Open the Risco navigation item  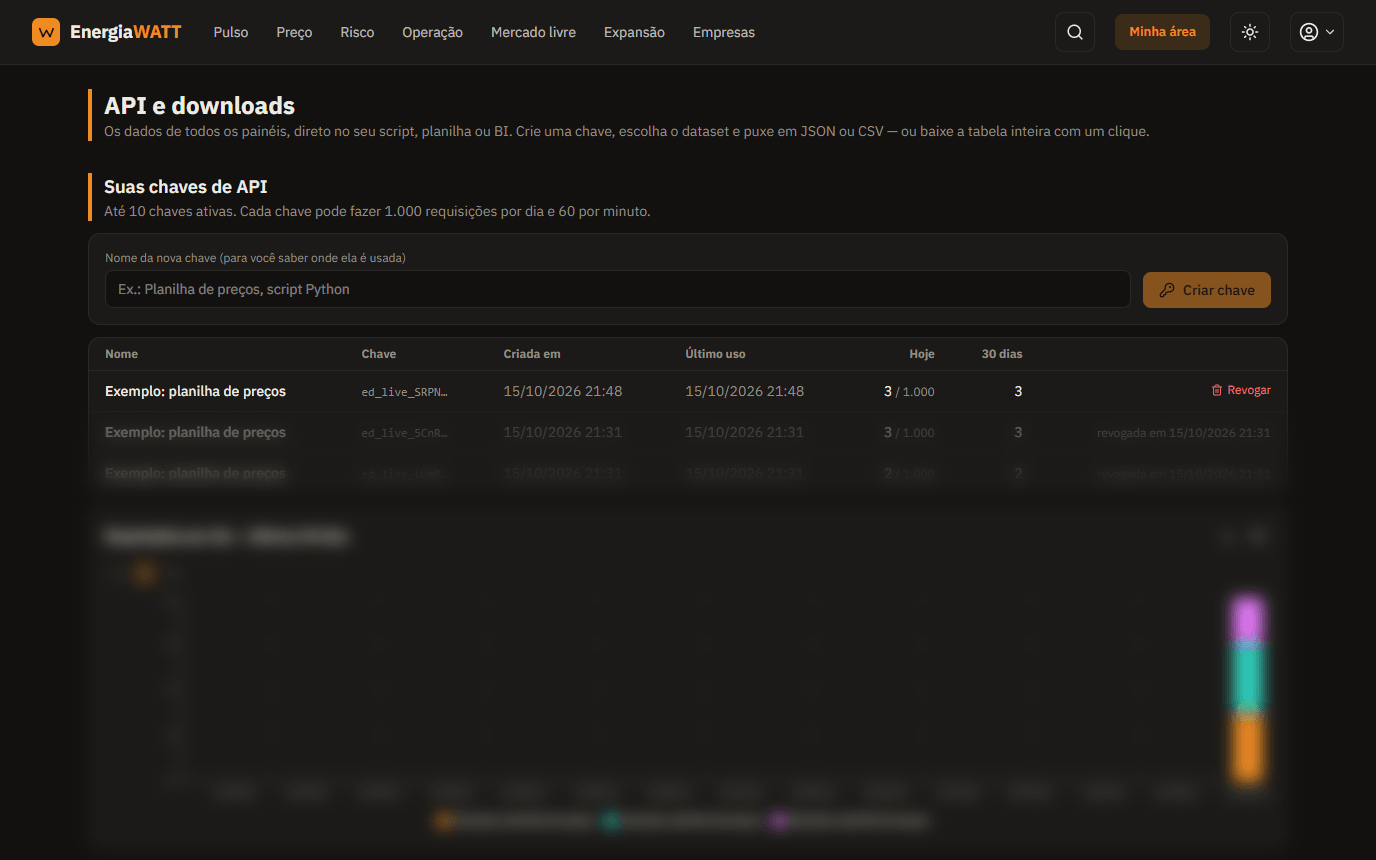point(357,32)
